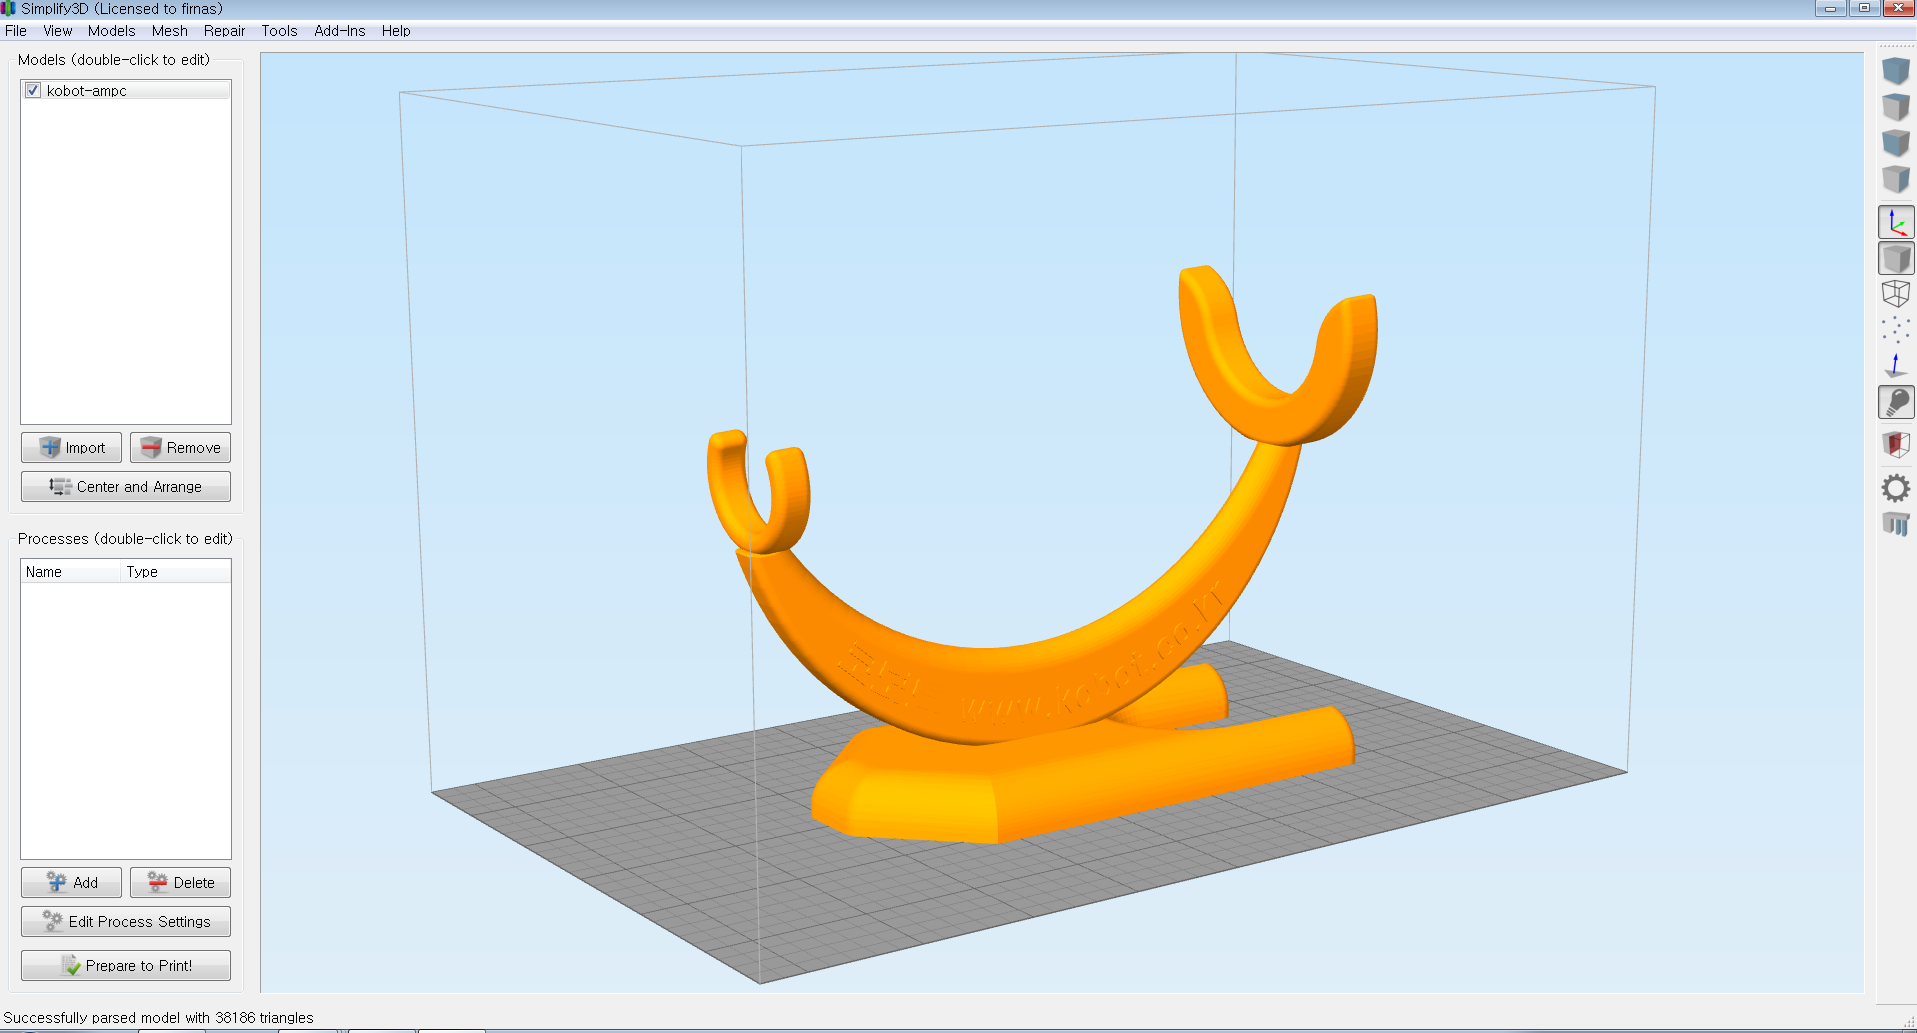This screenshot has width=1917, height=1033.
Task: Open the View menu
Action: pos(58,31)
